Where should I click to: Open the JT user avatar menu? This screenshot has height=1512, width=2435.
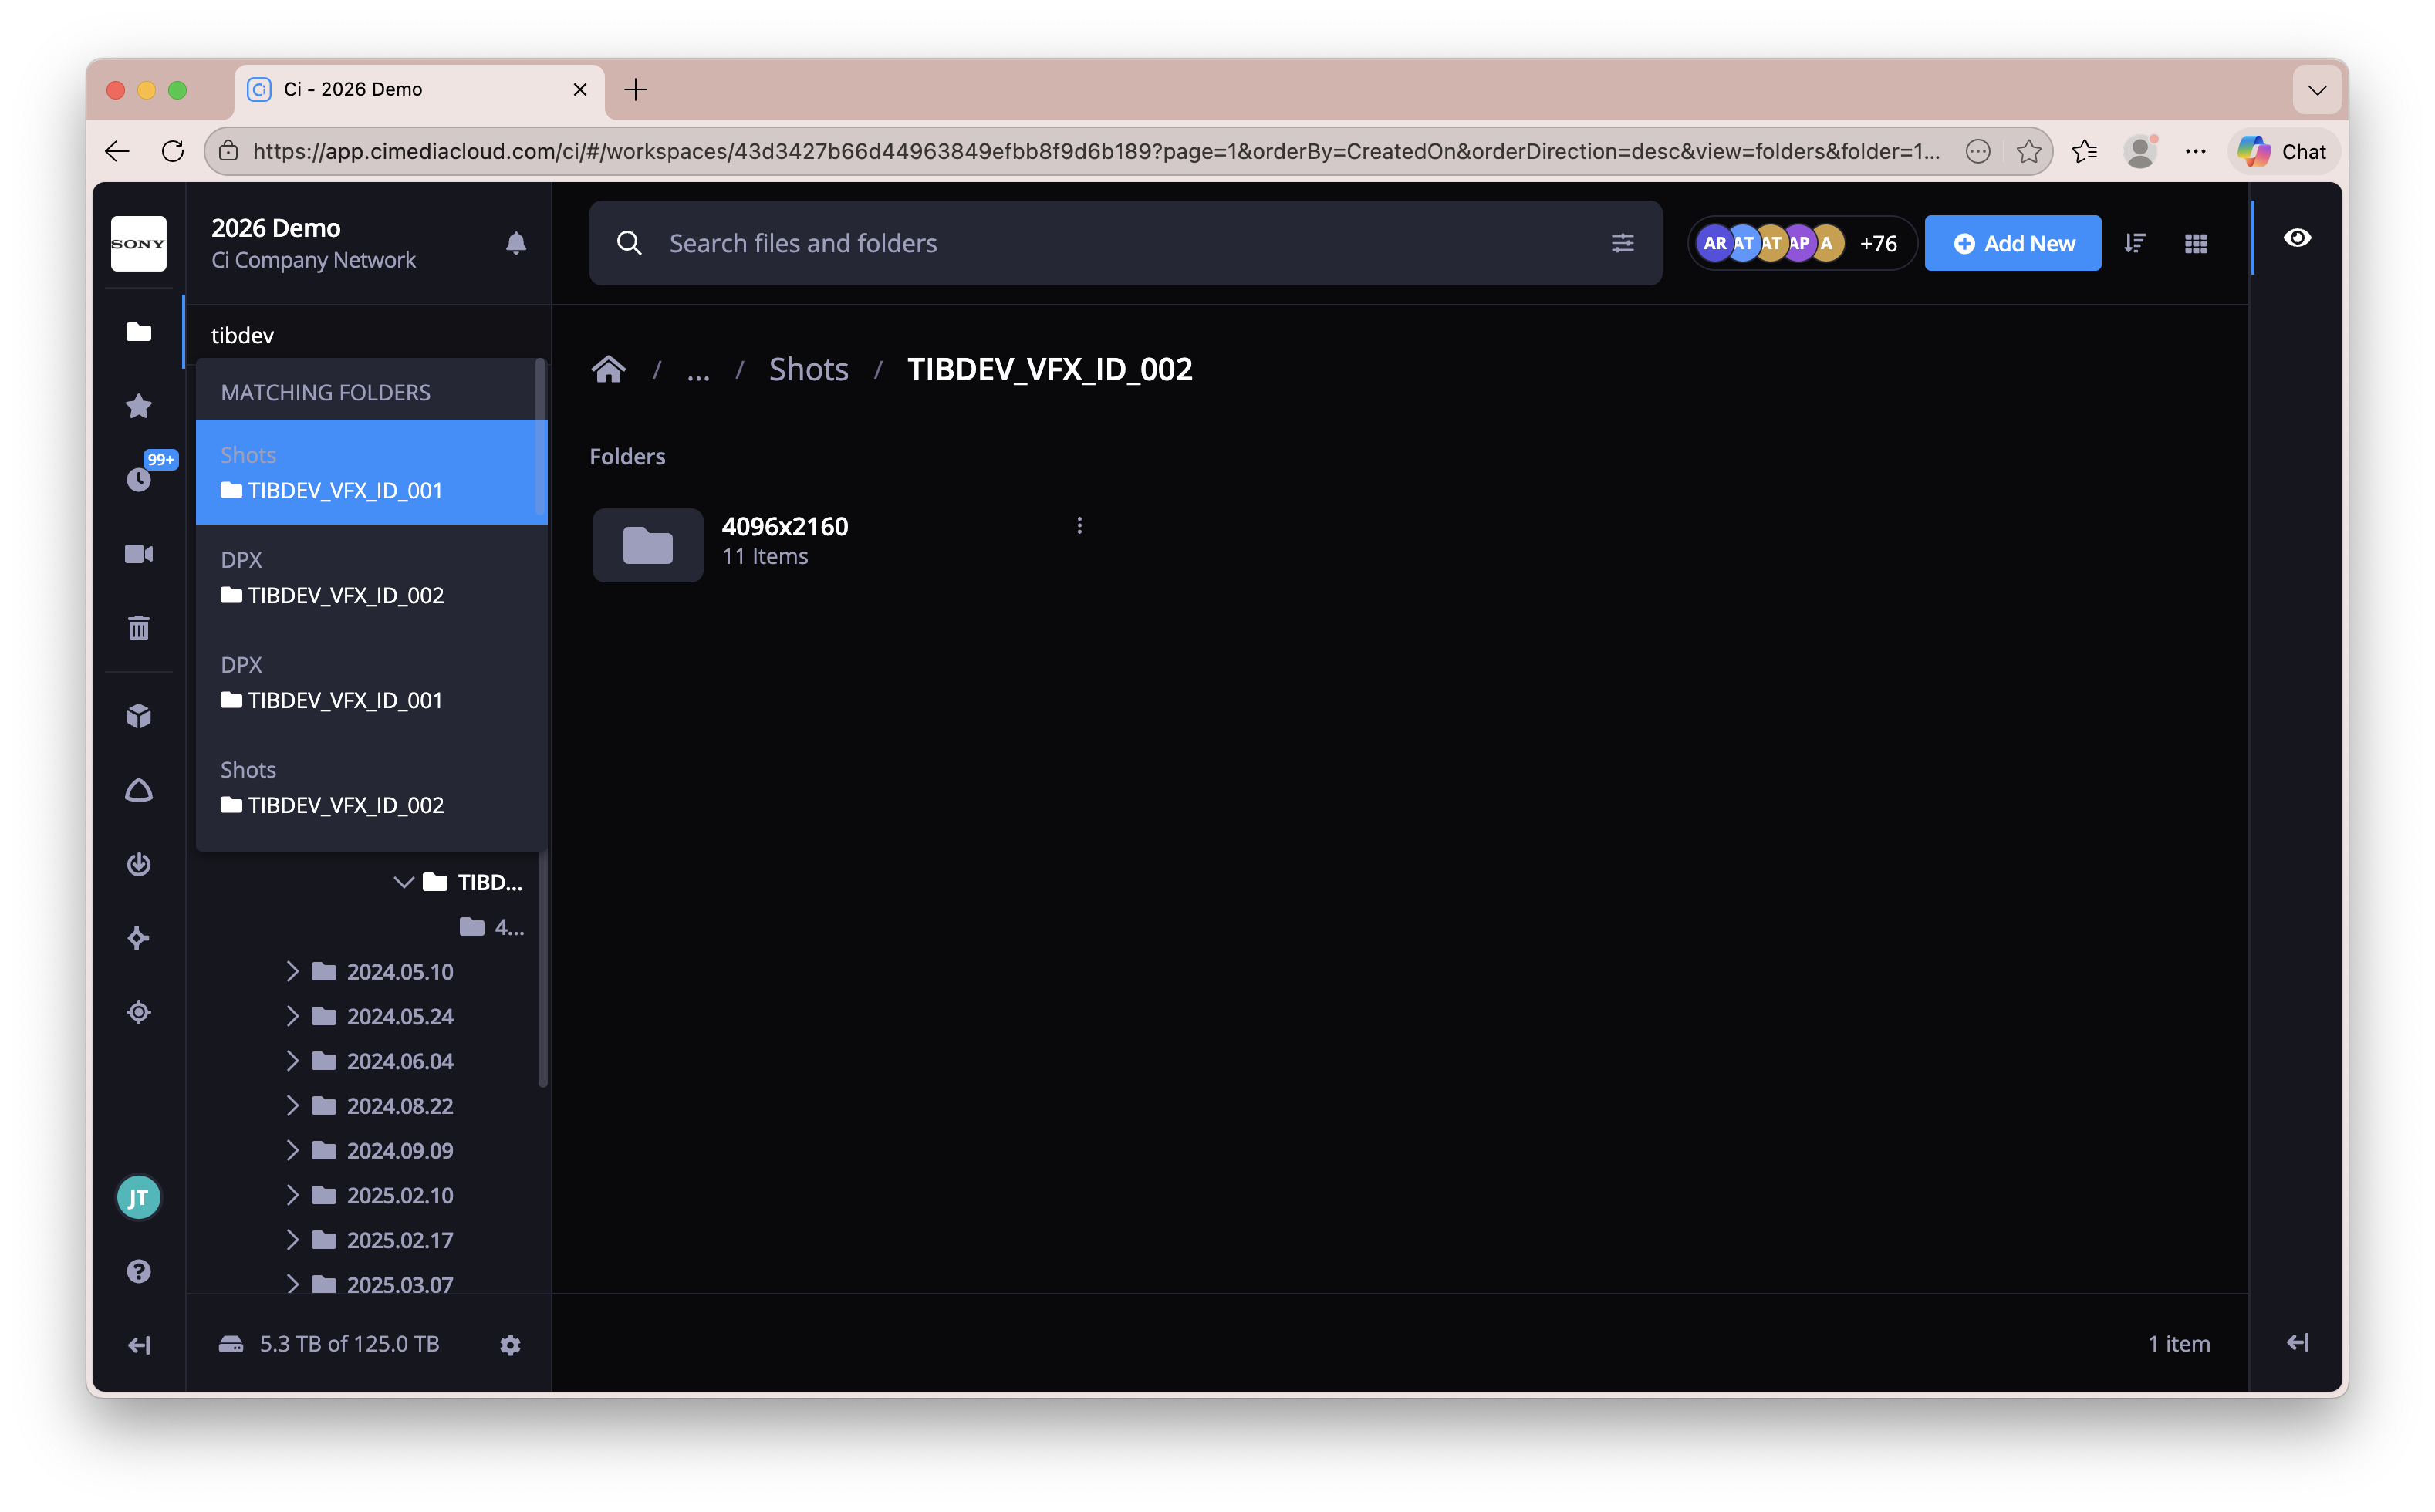point(138,1198)
